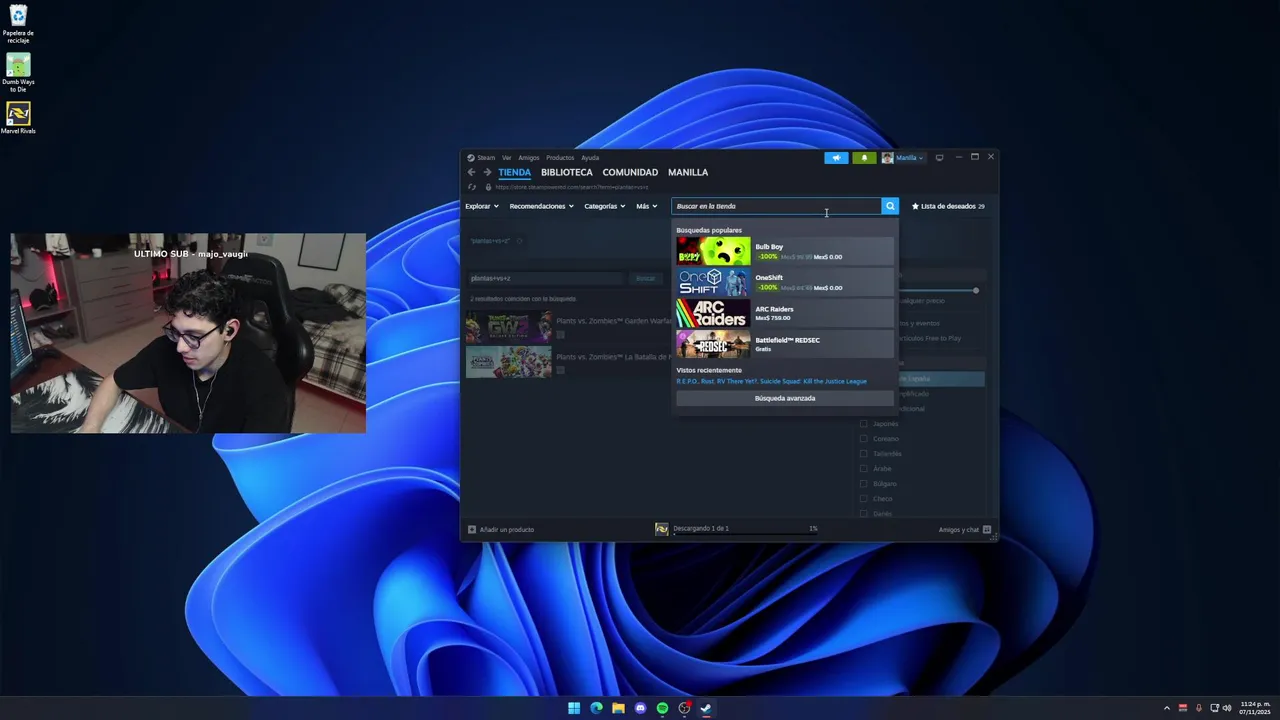Viewport: 1280px width, 720px height.
Task: Go back with the left arrow
Action: 472,172
